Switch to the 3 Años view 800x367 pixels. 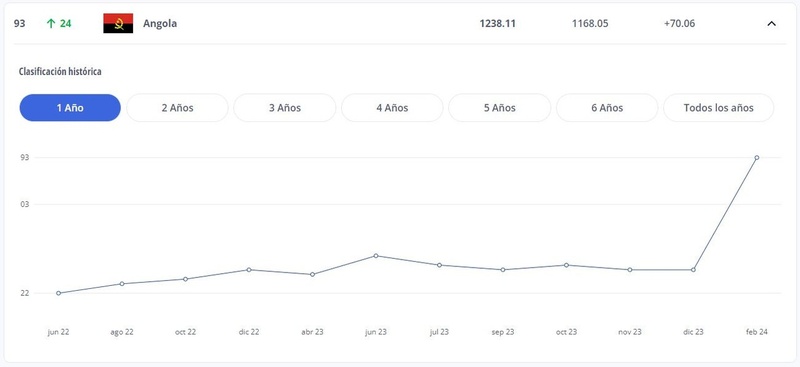coord(285,108)
